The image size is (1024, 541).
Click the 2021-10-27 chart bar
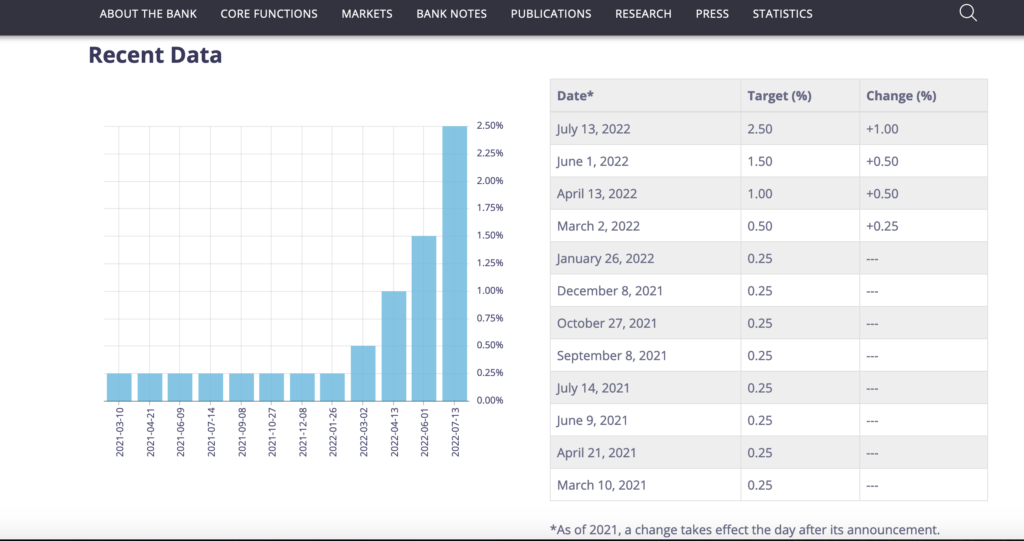(x=272, y=387)
